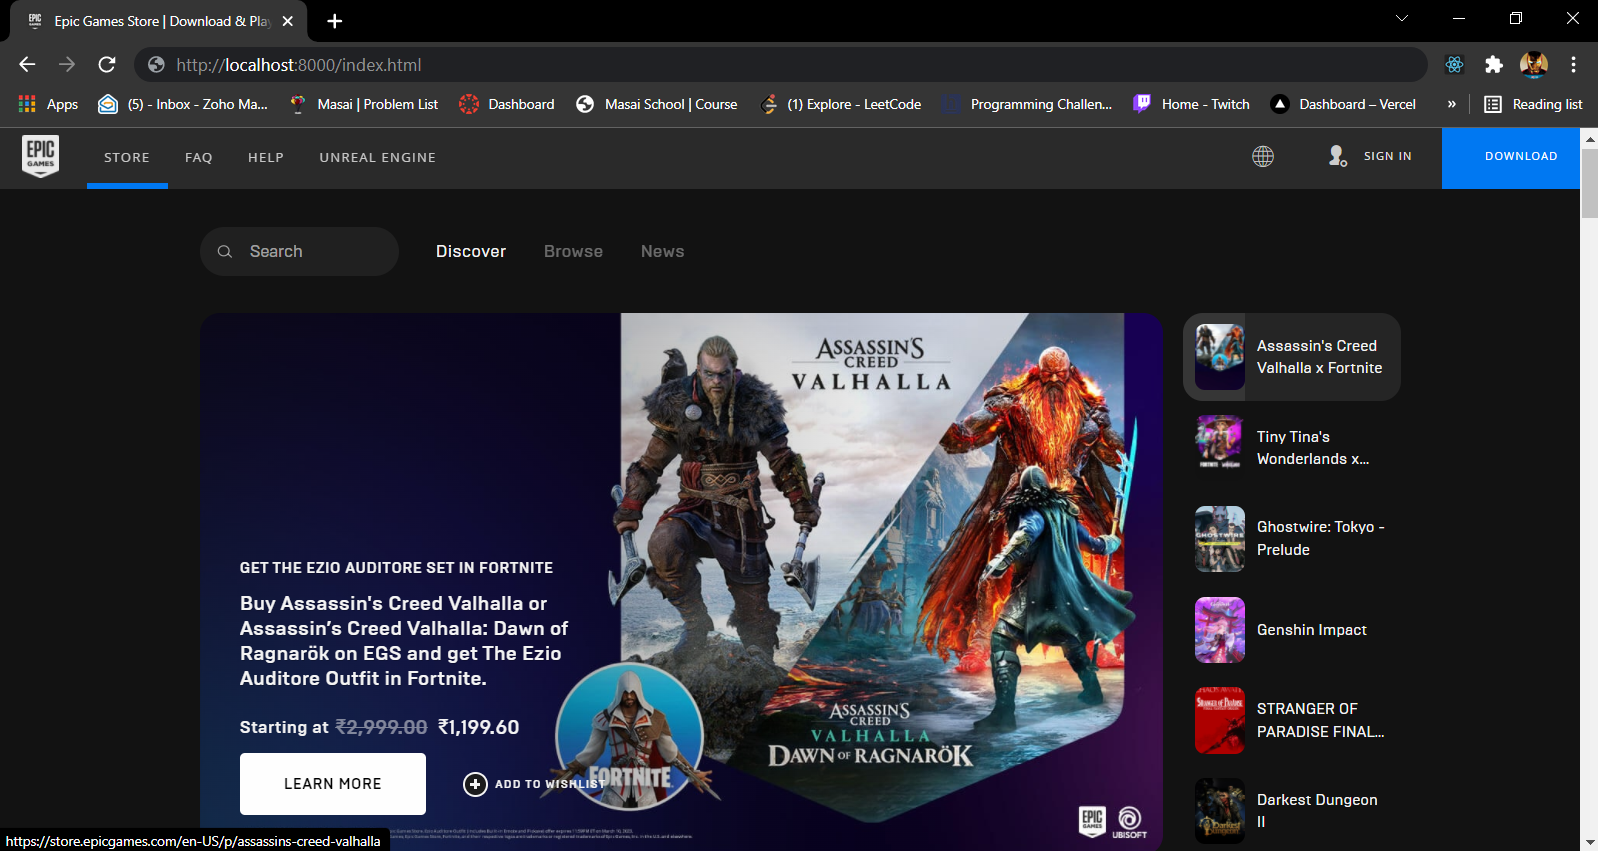The width and height of the screenshot is (1598, 851).
Task: Select Genshin Impact carousel item
Action: tap(1292, 630)
